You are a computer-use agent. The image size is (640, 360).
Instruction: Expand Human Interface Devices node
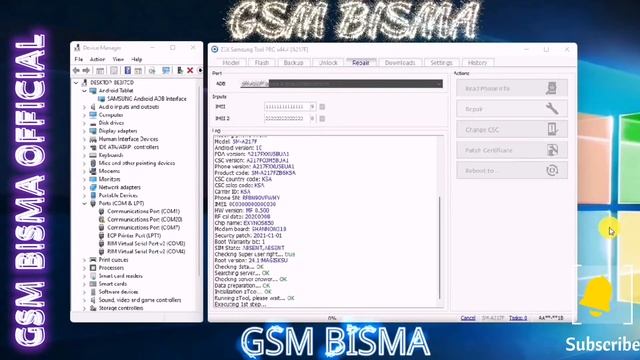(84, 139)
